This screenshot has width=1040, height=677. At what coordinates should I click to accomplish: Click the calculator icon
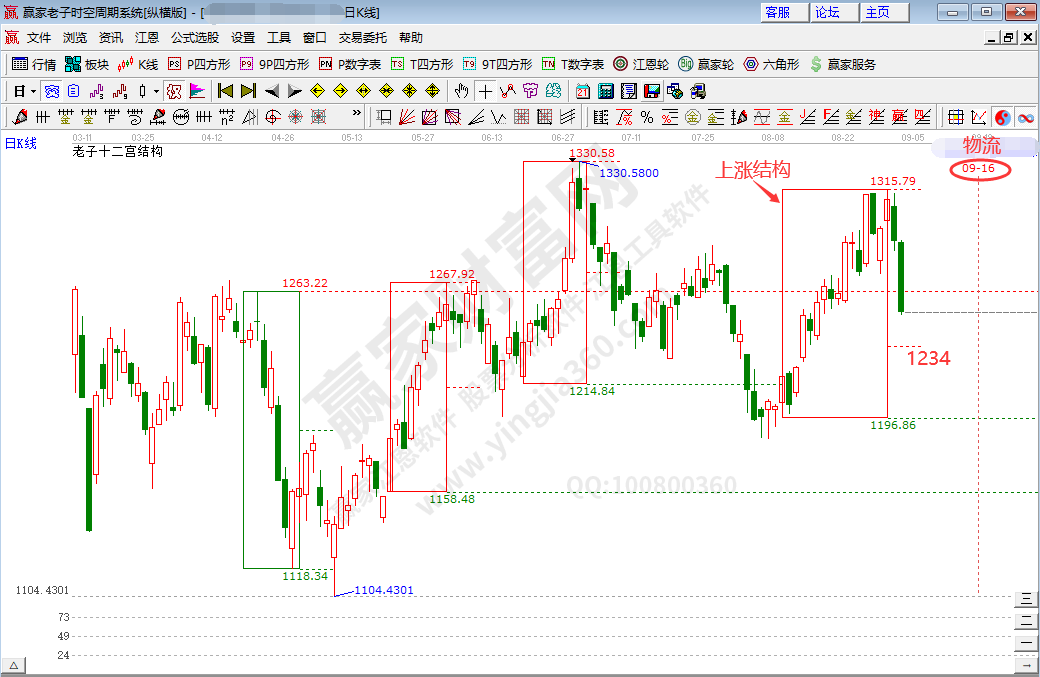(x=605, y=91)
